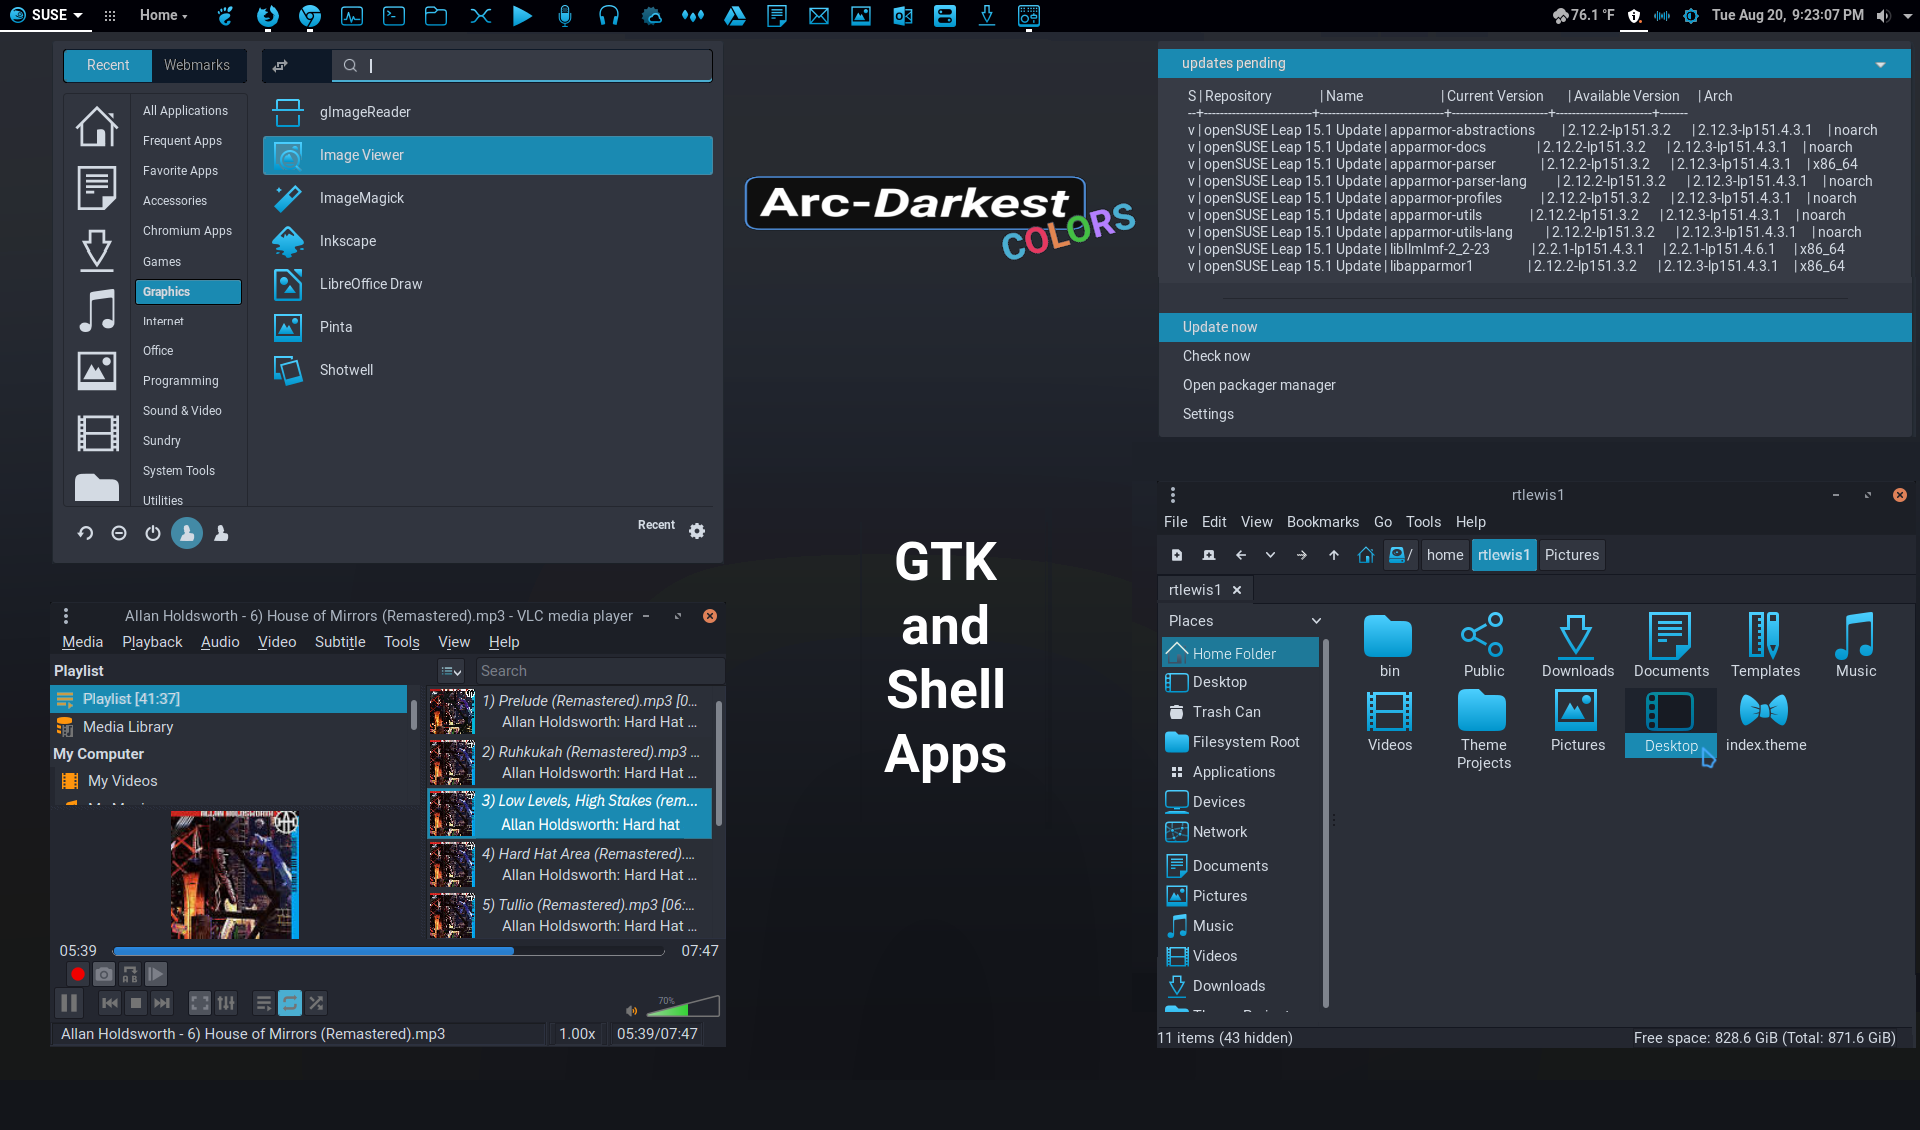Open Home places dropdown in top bar
Image resolution: width=1920 pixels, height=1130 pixels.
(x=165, y=15)
